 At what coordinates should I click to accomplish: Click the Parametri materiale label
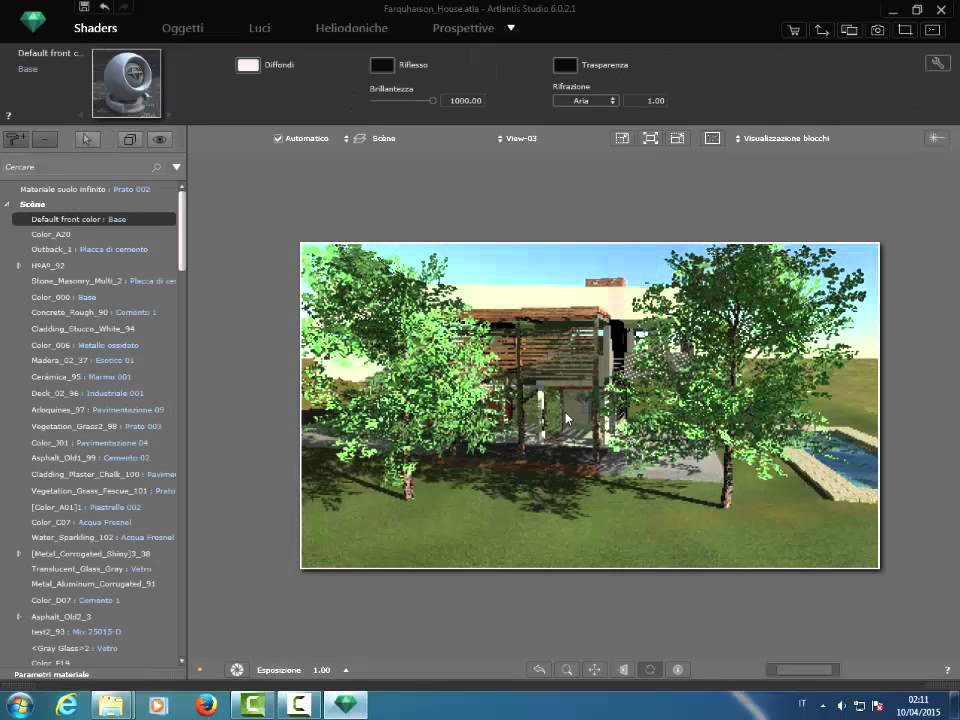(51, 674)
